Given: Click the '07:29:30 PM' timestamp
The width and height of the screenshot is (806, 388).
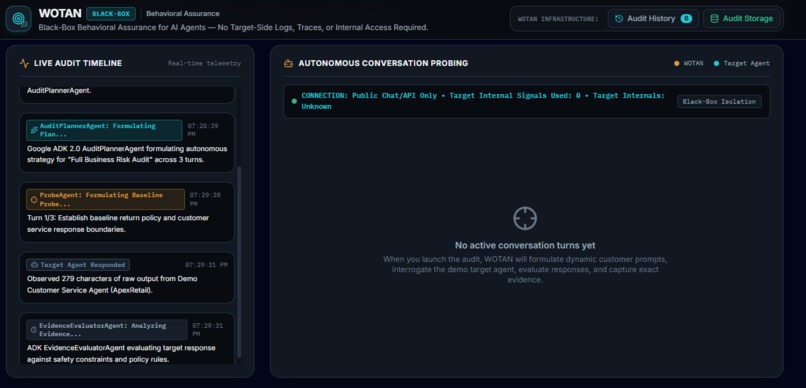Looking at the screenshot, I should 205,199.
